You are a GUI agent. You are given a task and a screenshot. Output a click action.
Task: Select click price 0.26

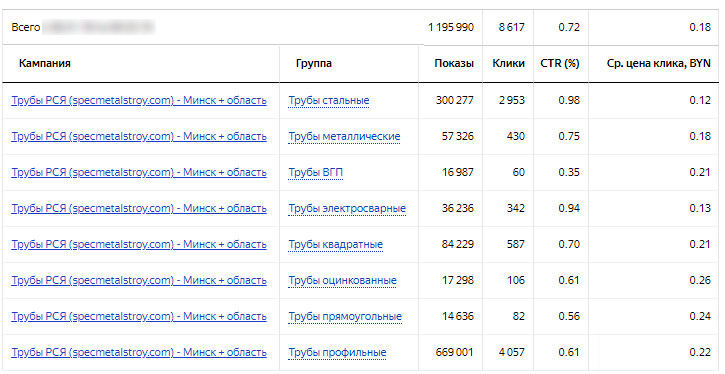[700, 281]
